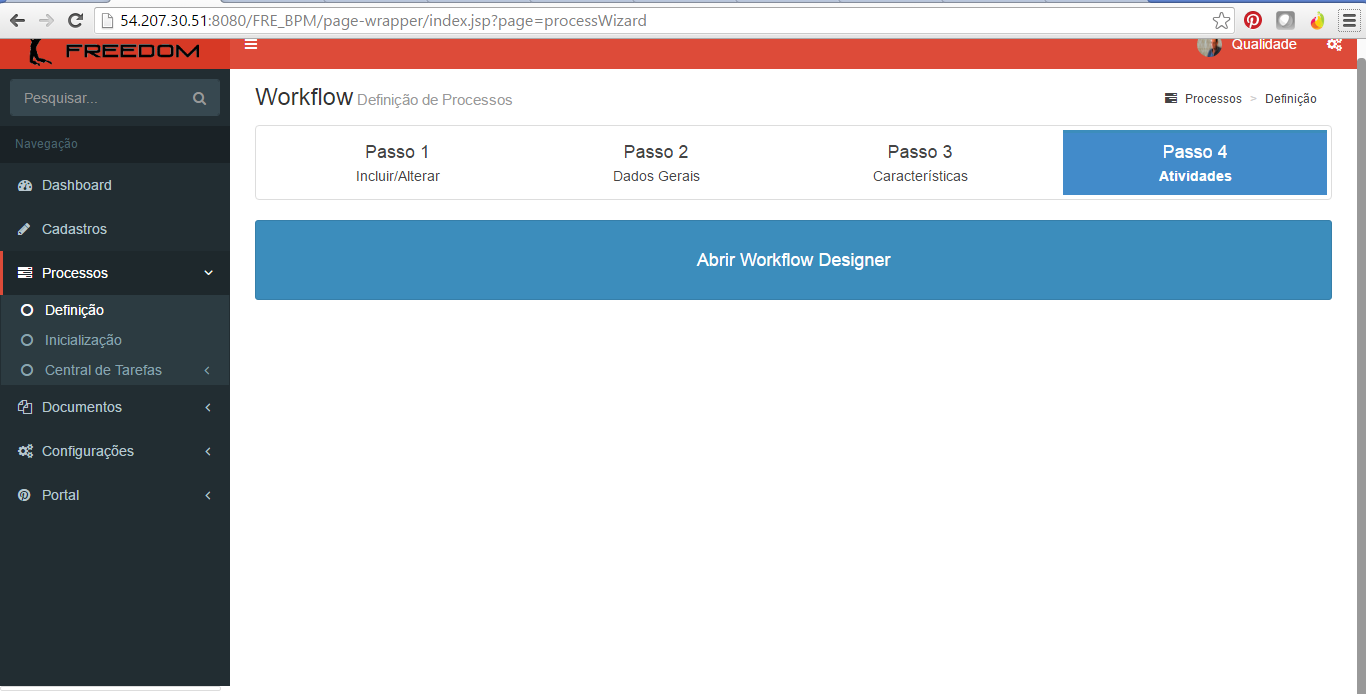Image resolution: width=1366 pixels, height=694 pixels.
Task: Click the Central de Tarefas circle icon
Action: 27,370
